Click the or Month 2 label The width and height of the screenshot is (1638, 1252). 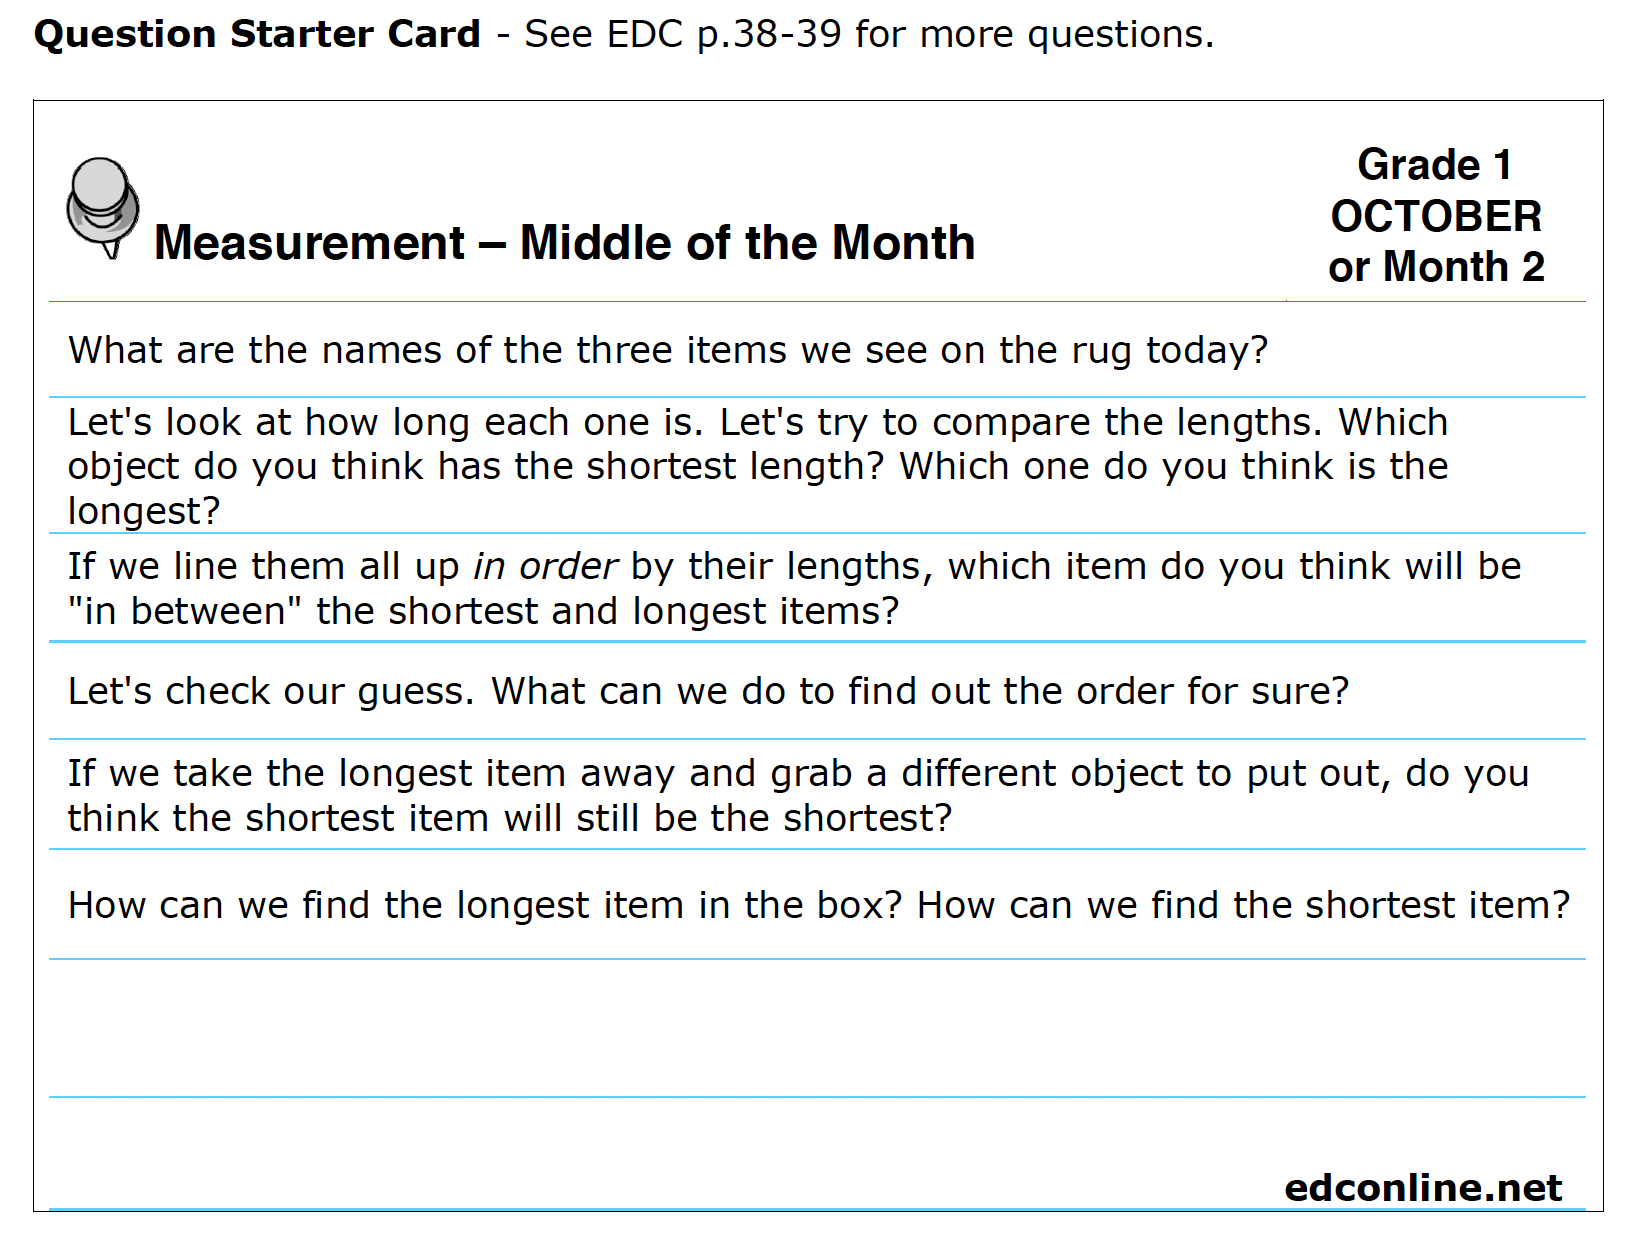[1436, 267]
